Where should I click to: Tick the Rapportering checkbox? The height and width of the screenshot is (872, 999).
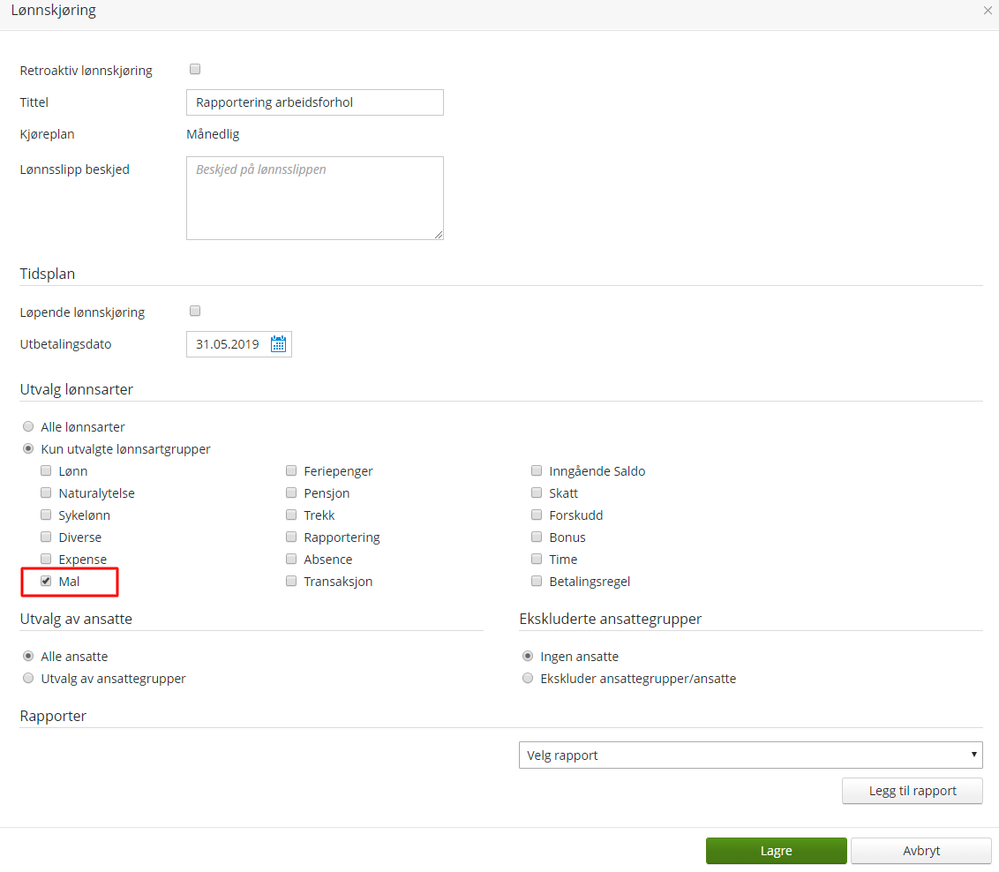291,537
